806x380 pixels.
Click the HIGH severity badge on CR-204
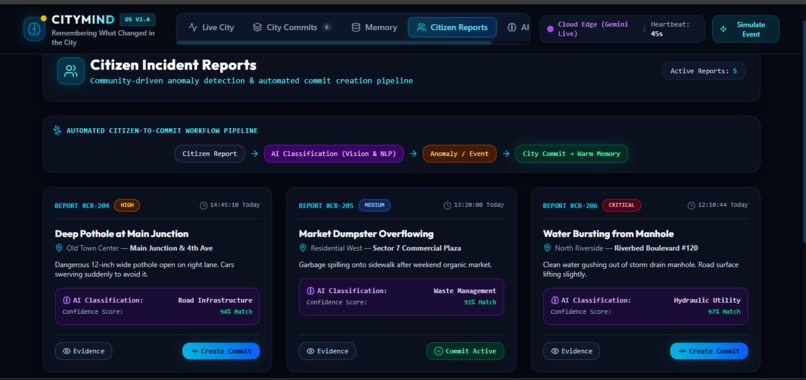click(x=127, y=205)
